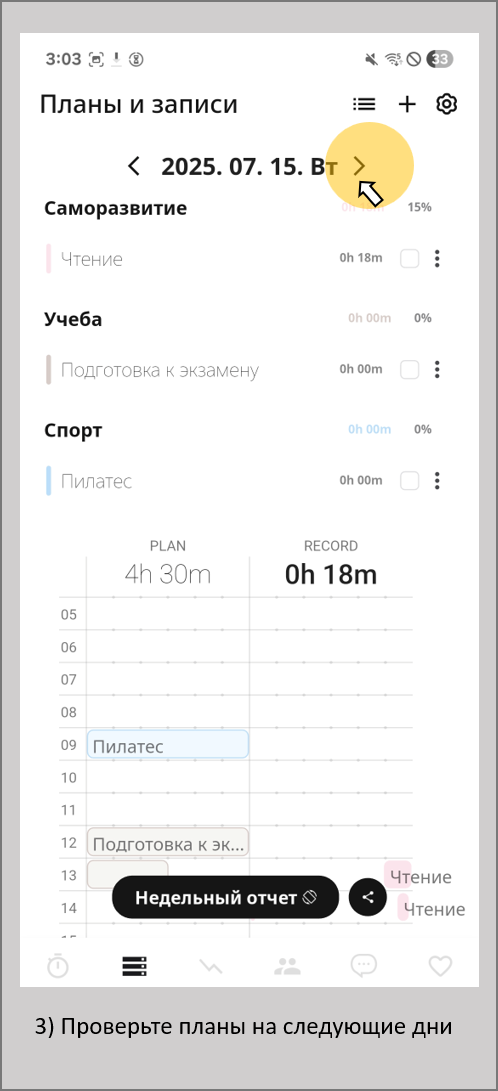Image resolution: width=498 pixels, height=1091 pixels.
Task: Select the plans list tab in bottom bar
Action: [x=134, y=966]
